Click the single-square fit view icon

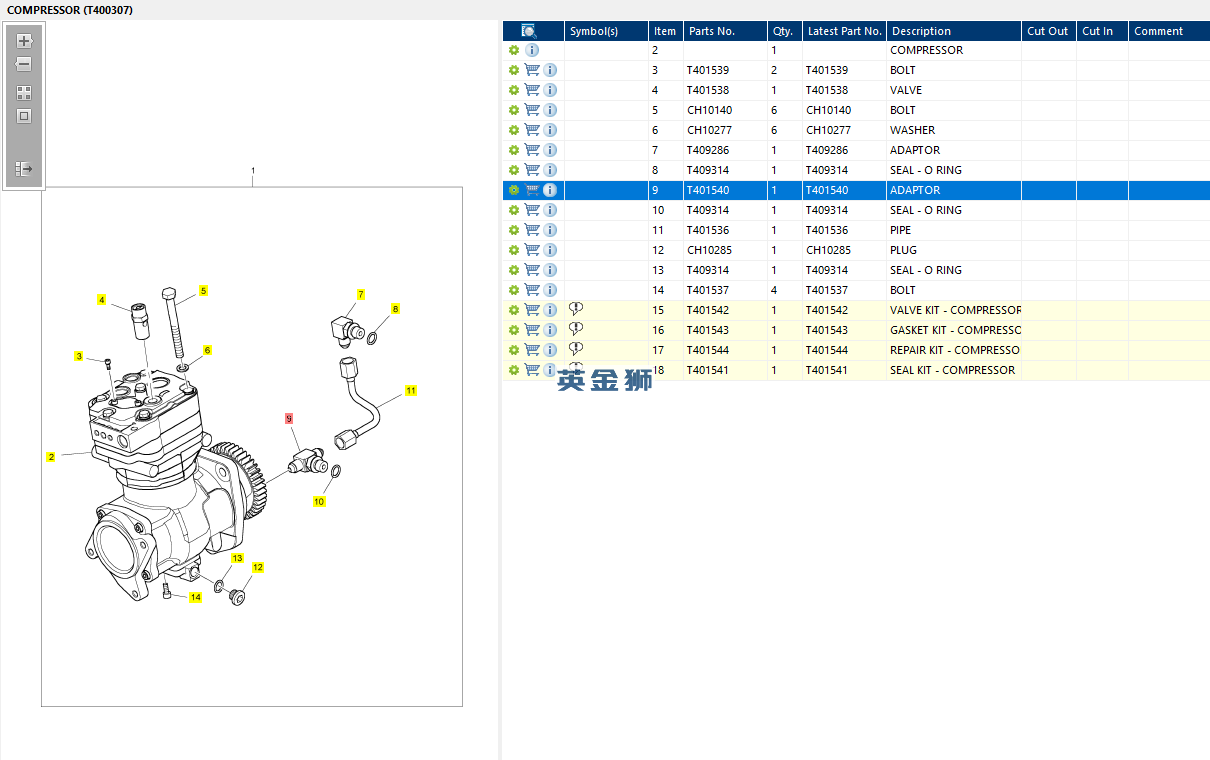[x=24, y=116]
